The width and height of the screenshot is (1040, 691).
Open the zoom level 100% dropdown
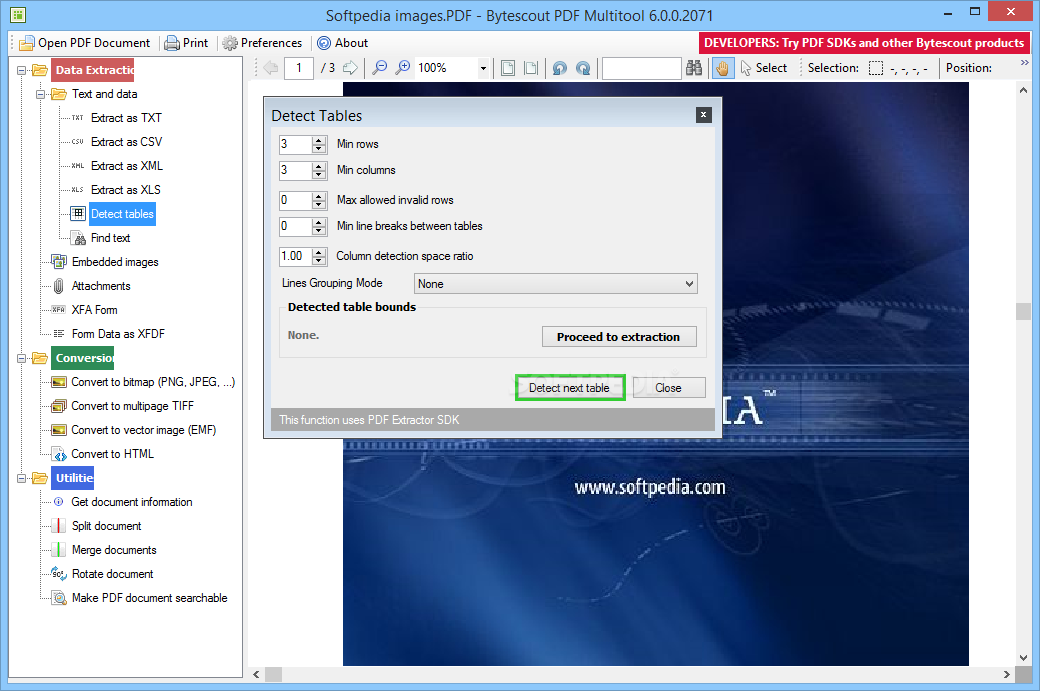483,68
